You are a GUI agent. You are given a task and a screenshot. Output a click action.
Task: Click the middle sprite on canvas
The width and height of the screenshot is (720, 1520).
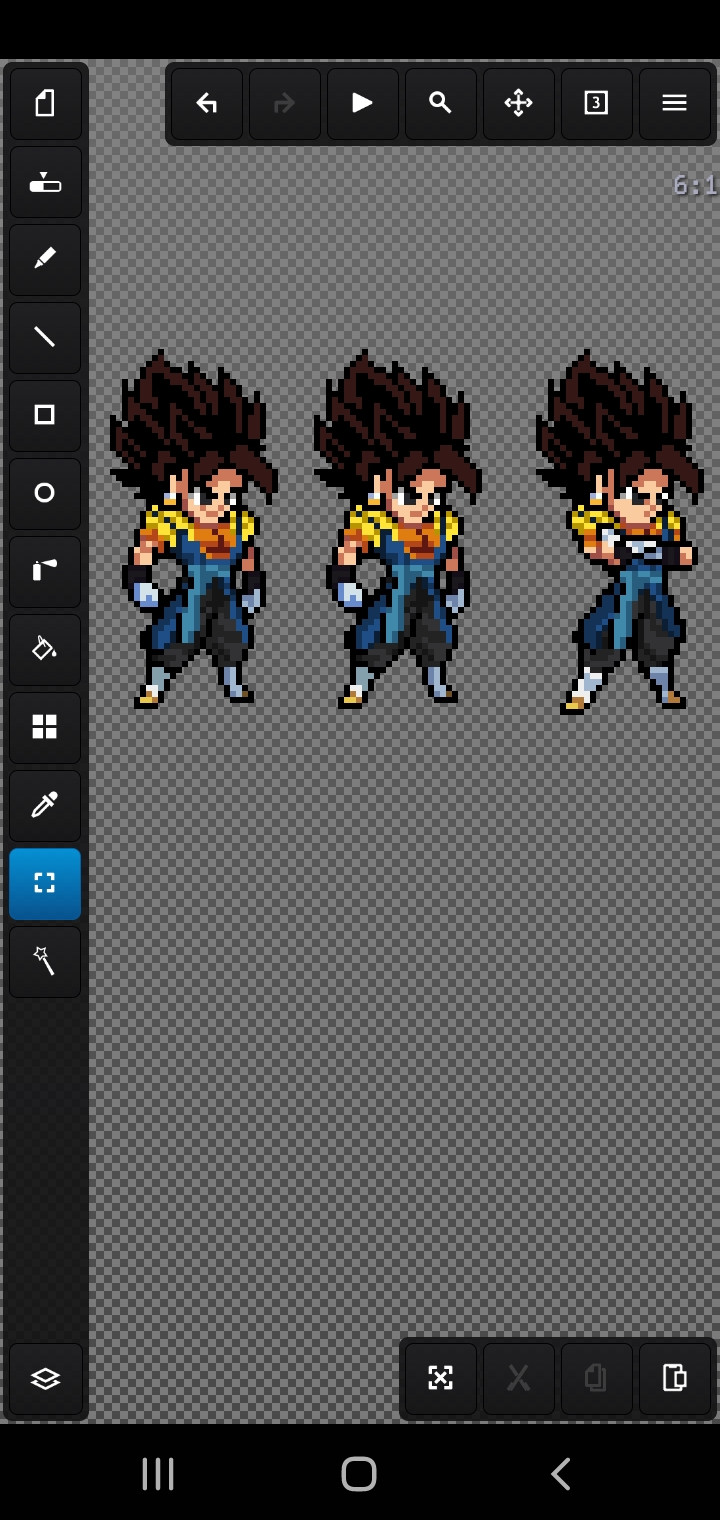tap(397, 530)
